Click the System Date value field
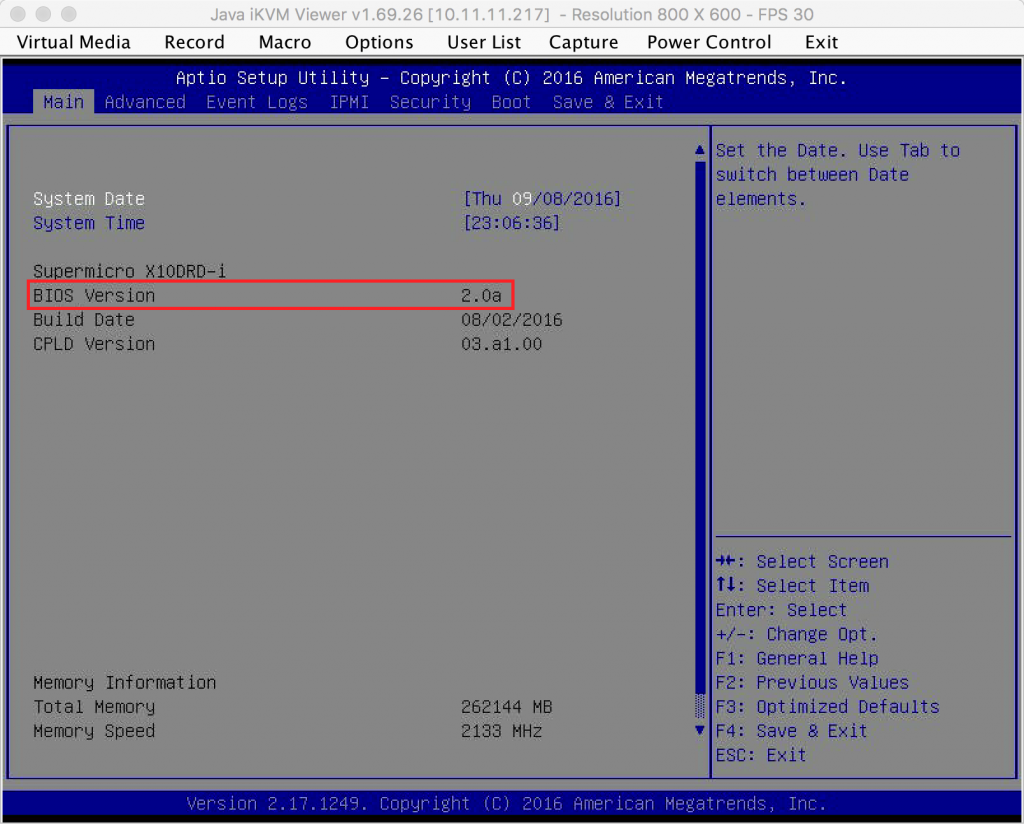 click(x=542, y=199)
